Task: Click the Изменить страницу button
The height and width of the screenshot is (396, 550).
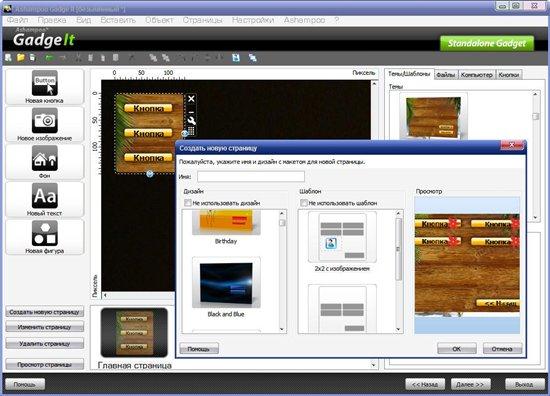Action: coord(45,327)
